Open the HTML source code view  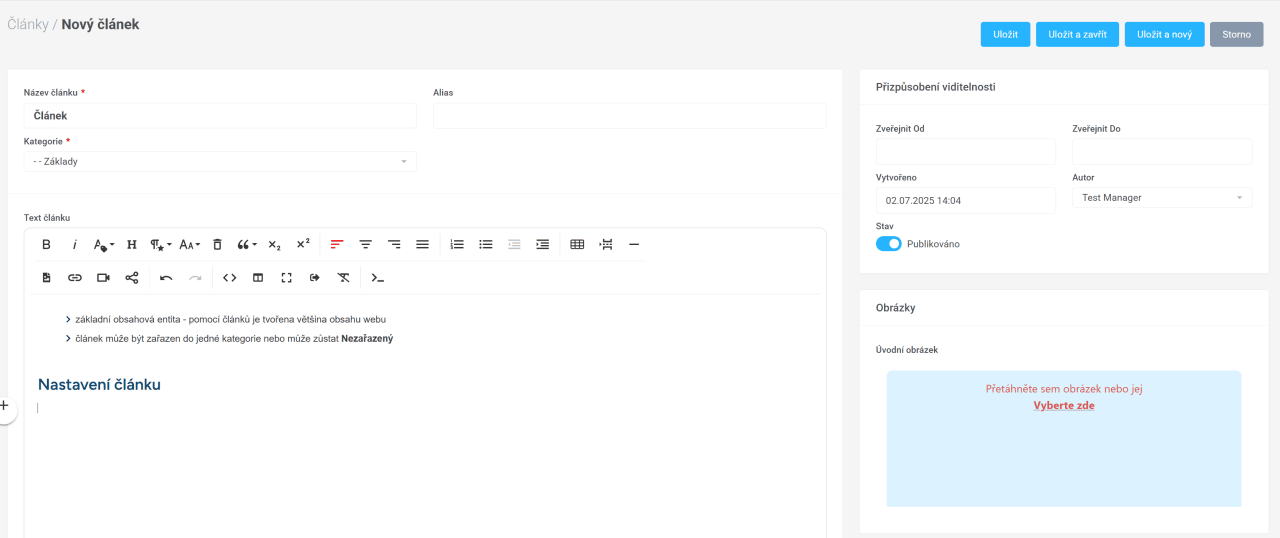[229, 278]
